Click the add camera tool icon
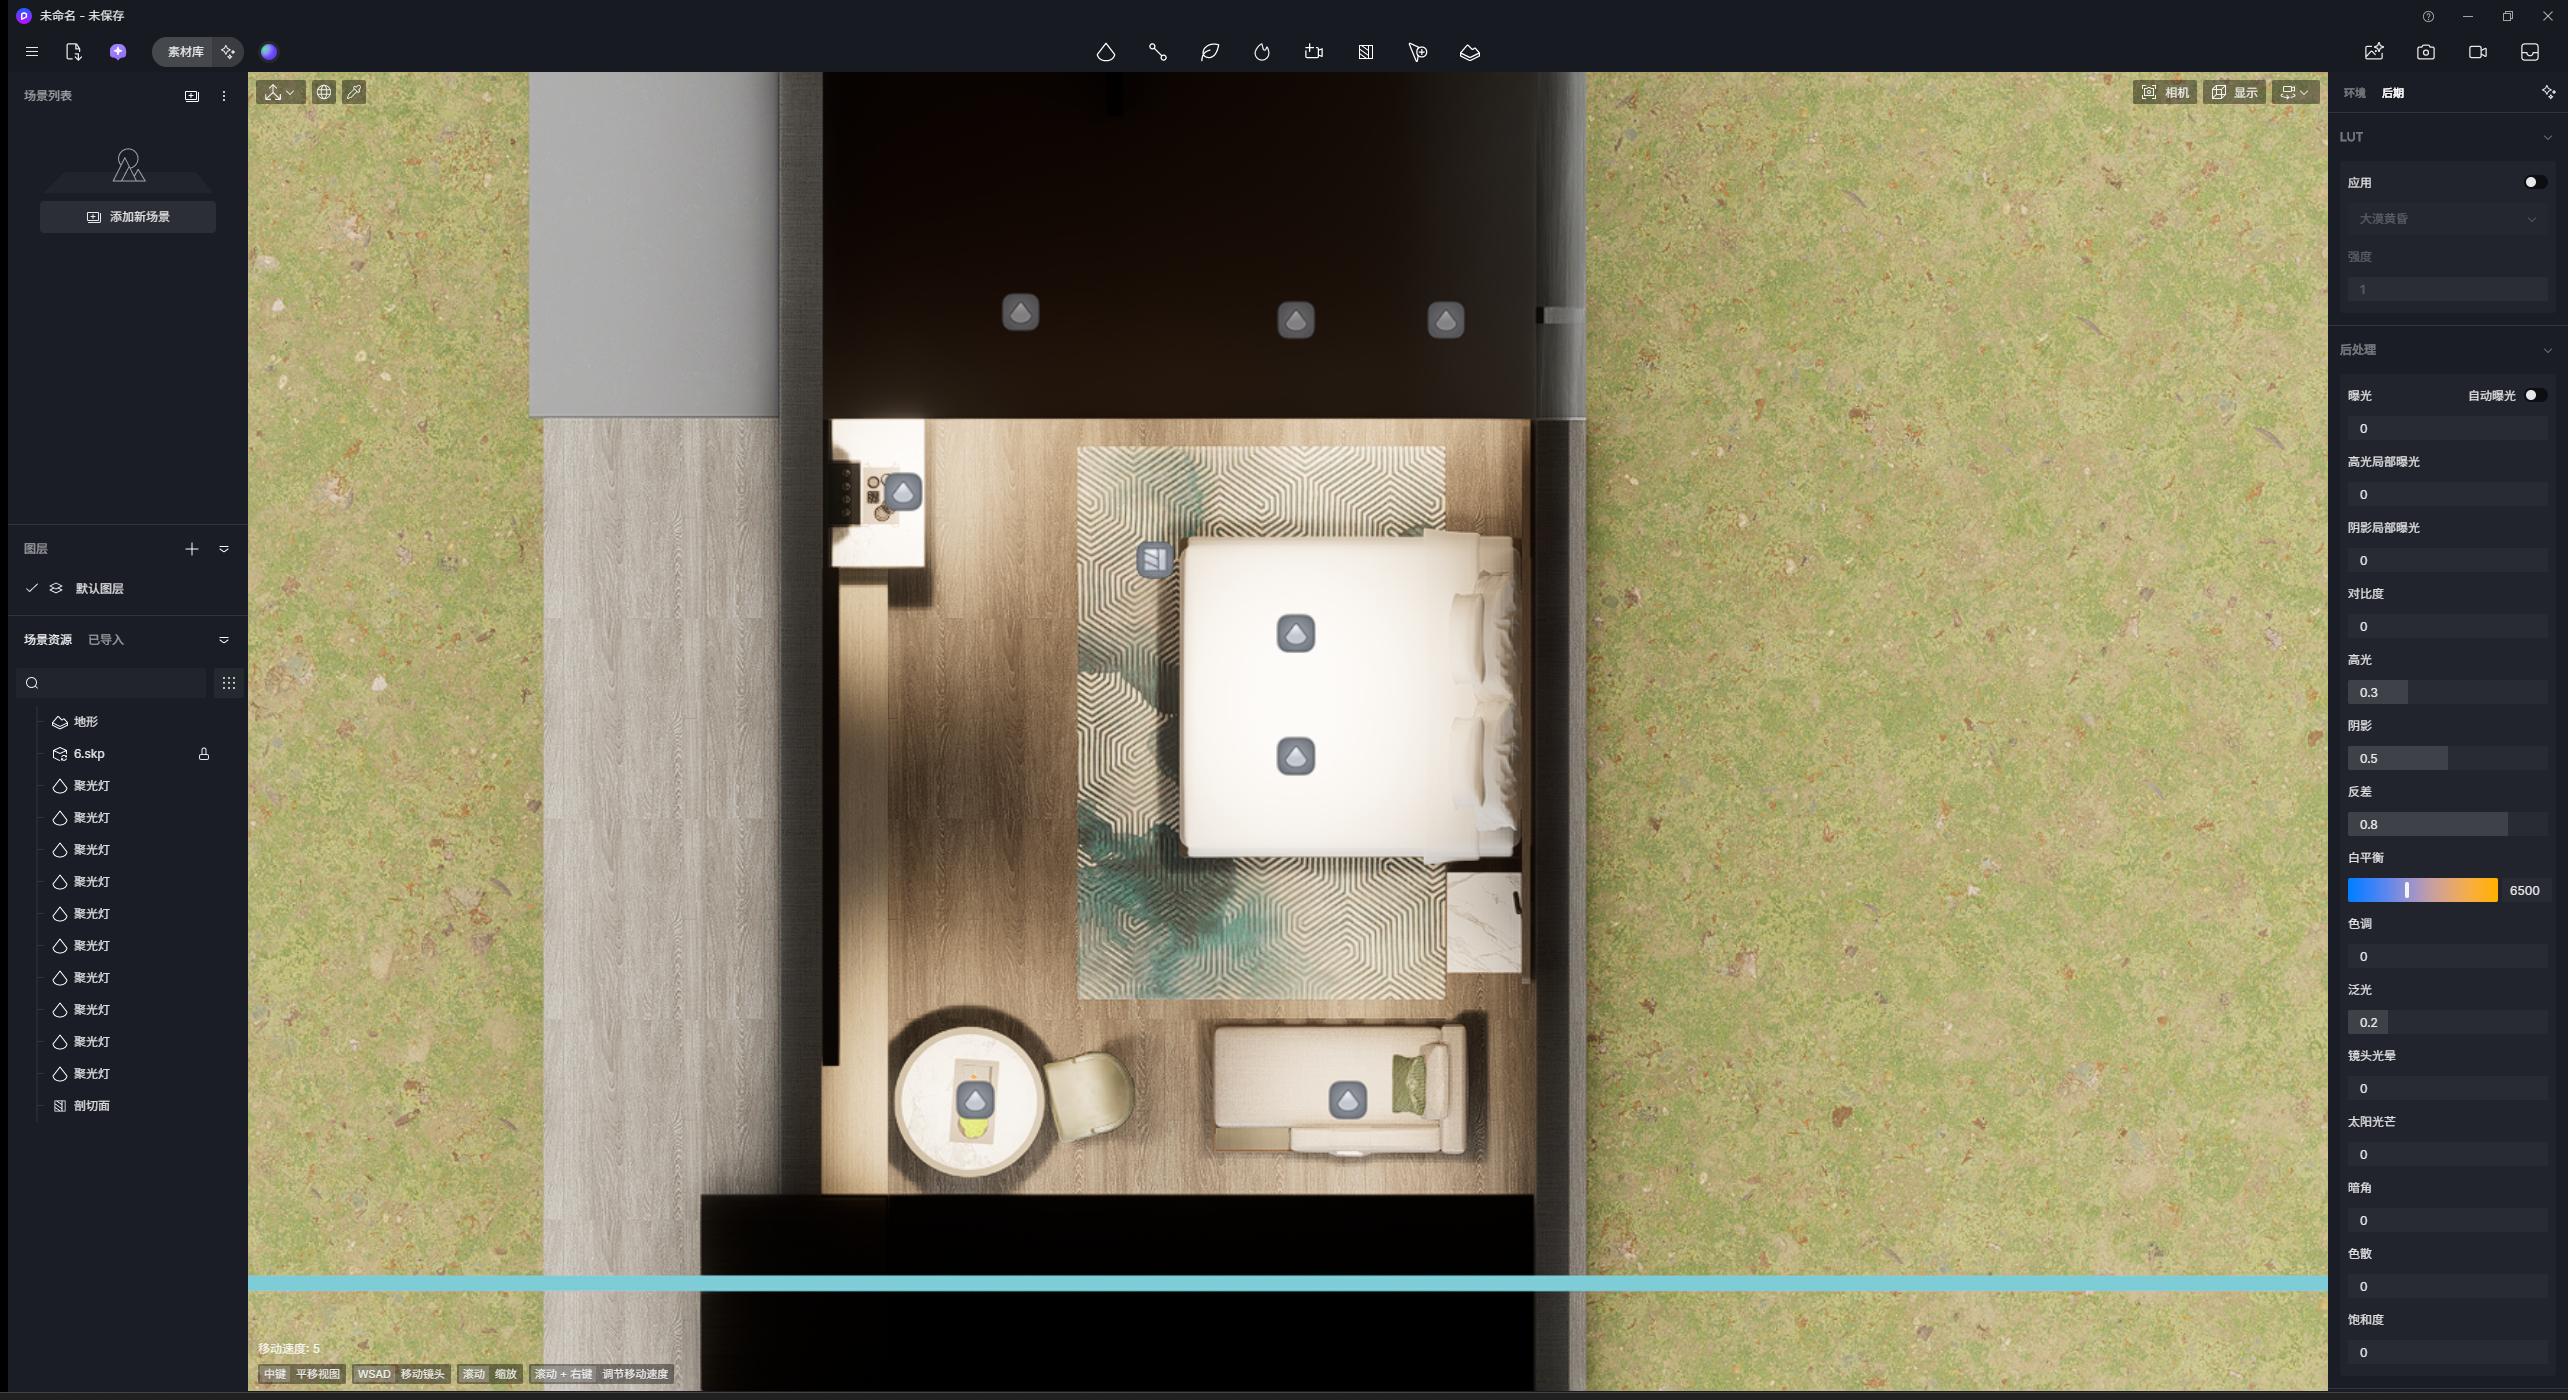 [x=1313, y=52]
